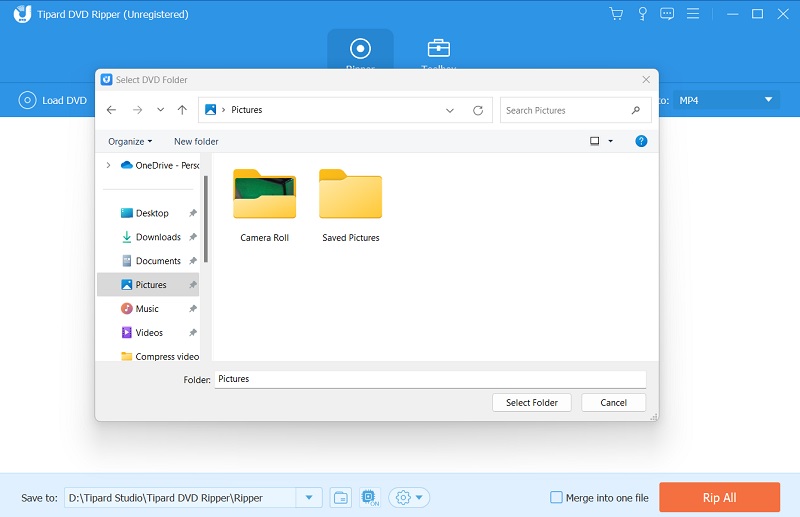Expand the address bar history dropdown

[x=449, y=110]
